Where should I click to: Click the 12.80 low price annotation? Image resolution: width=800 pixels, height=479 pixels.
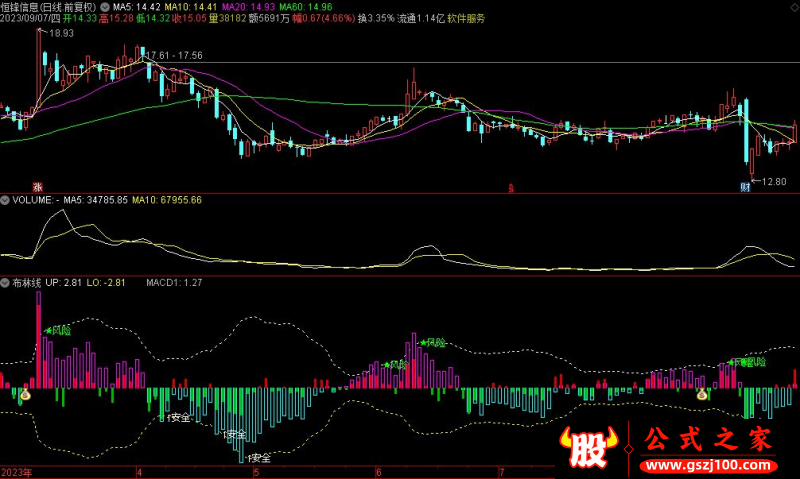tap(774, 182)
